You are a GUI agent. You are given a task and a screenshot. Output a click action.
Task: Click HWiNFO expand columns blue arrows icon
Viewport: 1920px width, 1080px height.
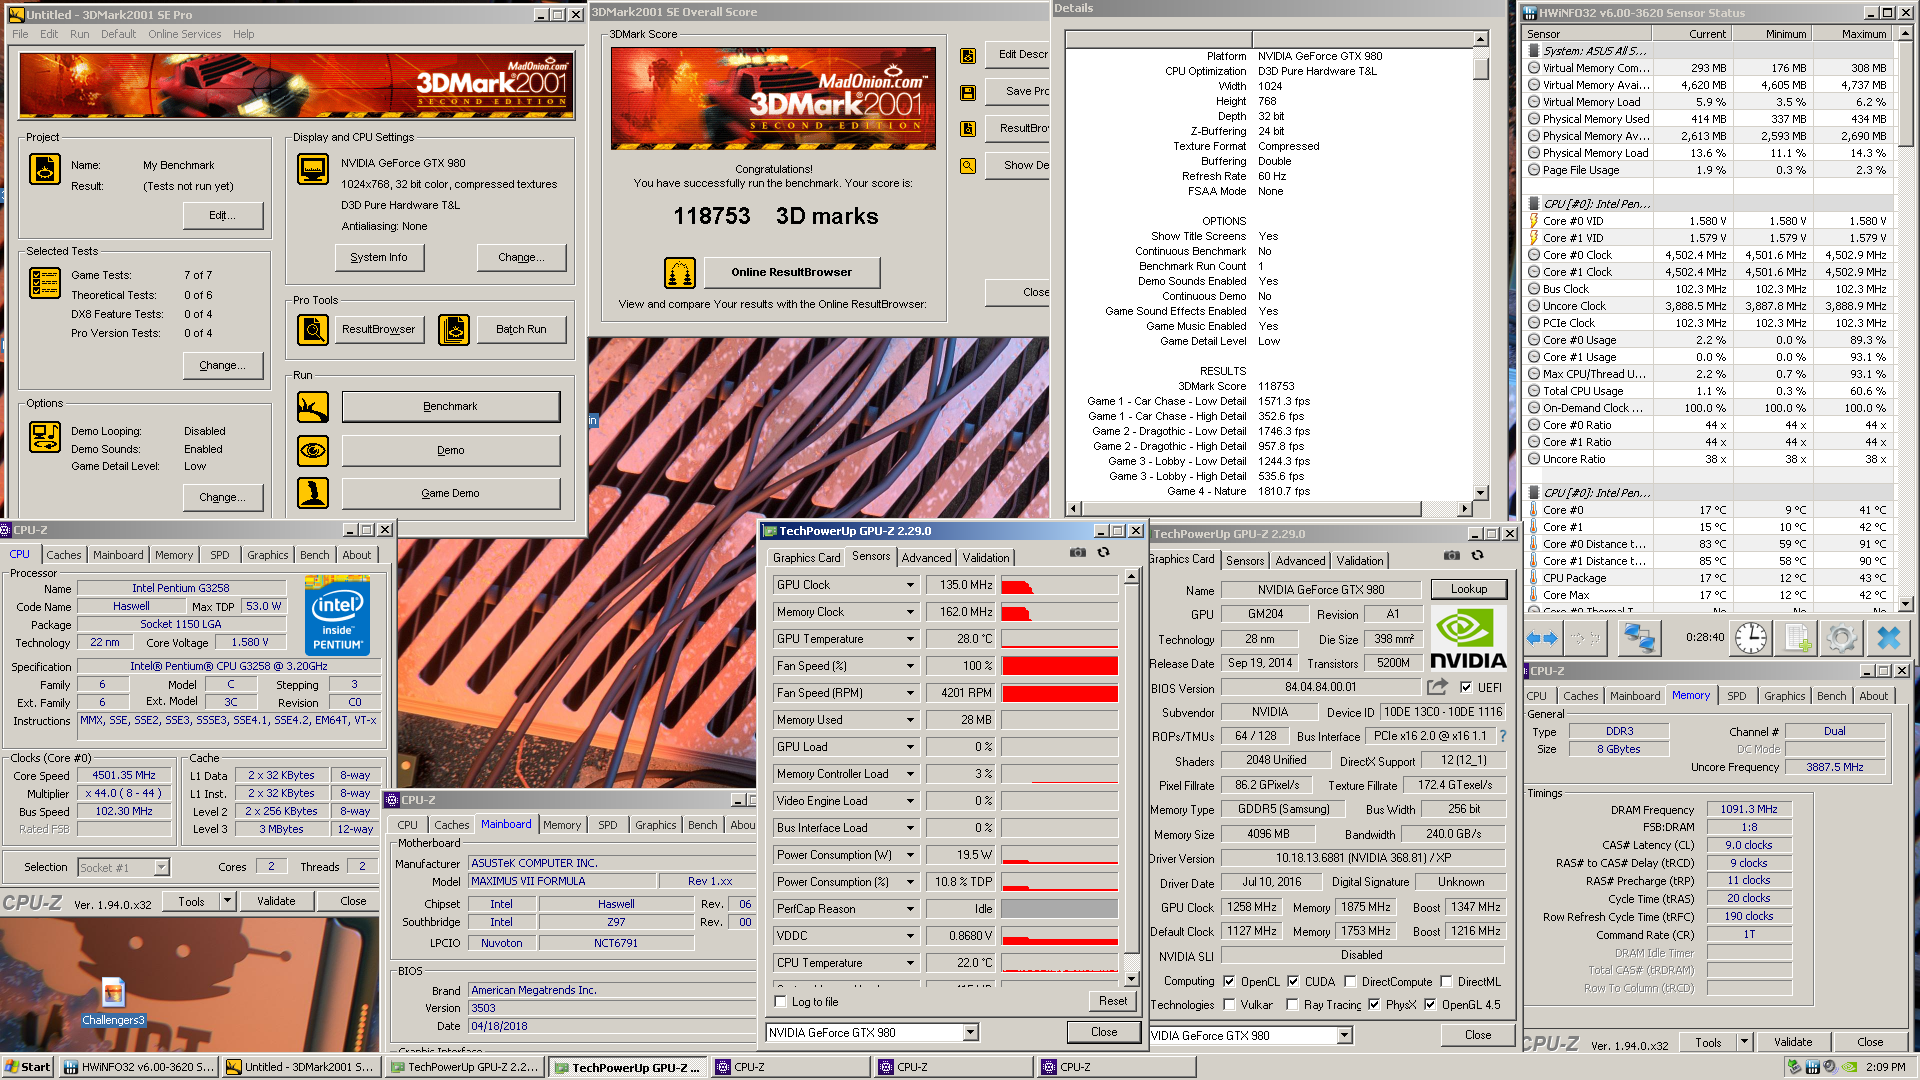click(1542, 638)
